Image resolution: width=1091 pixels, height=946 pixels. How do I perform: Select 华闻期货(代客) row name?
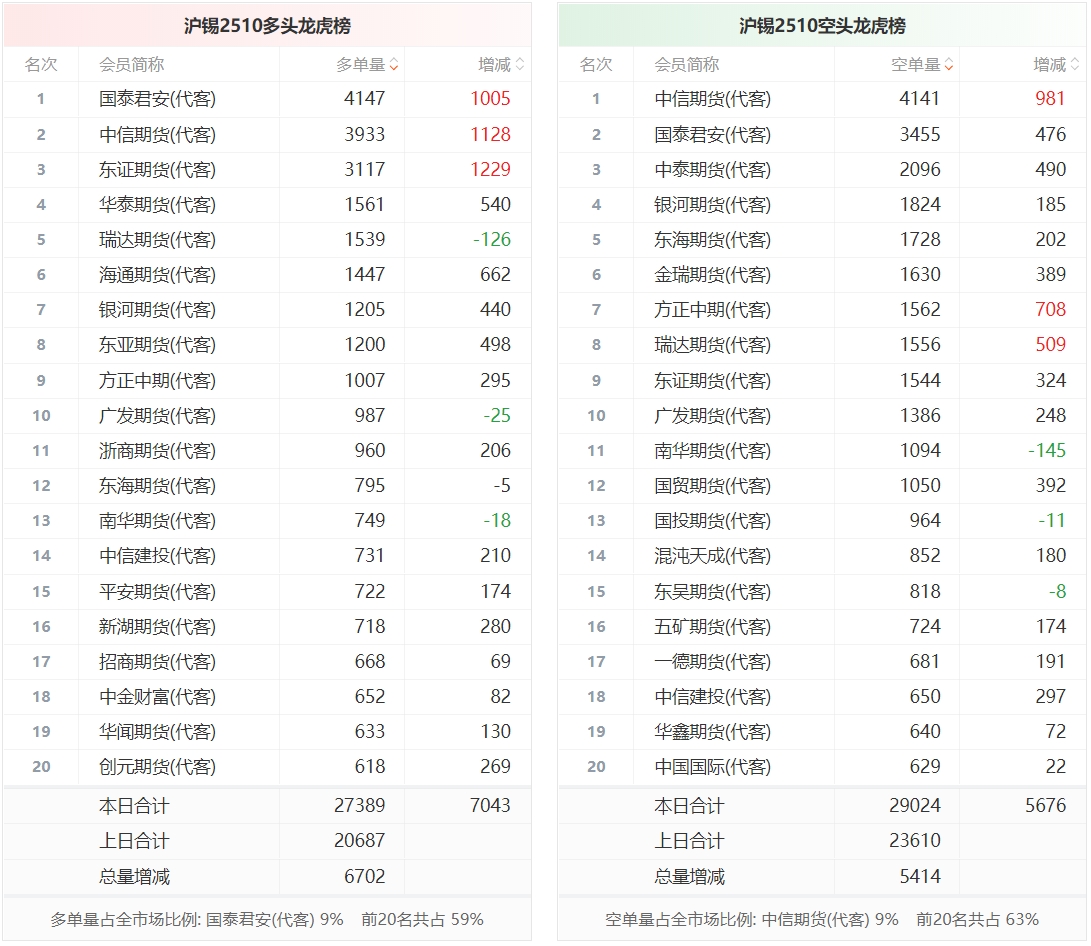click(x=157, y=732)
